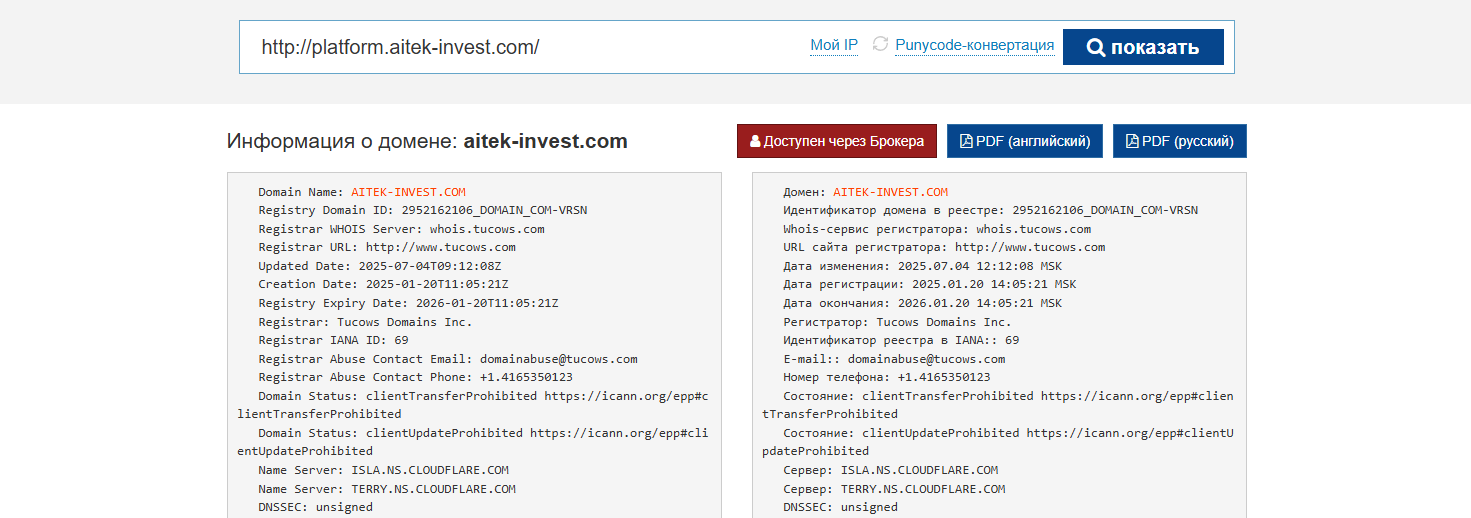Click the PDF file icon for английский
Viewport: 1471px width, 518px height.
point(966,141)
